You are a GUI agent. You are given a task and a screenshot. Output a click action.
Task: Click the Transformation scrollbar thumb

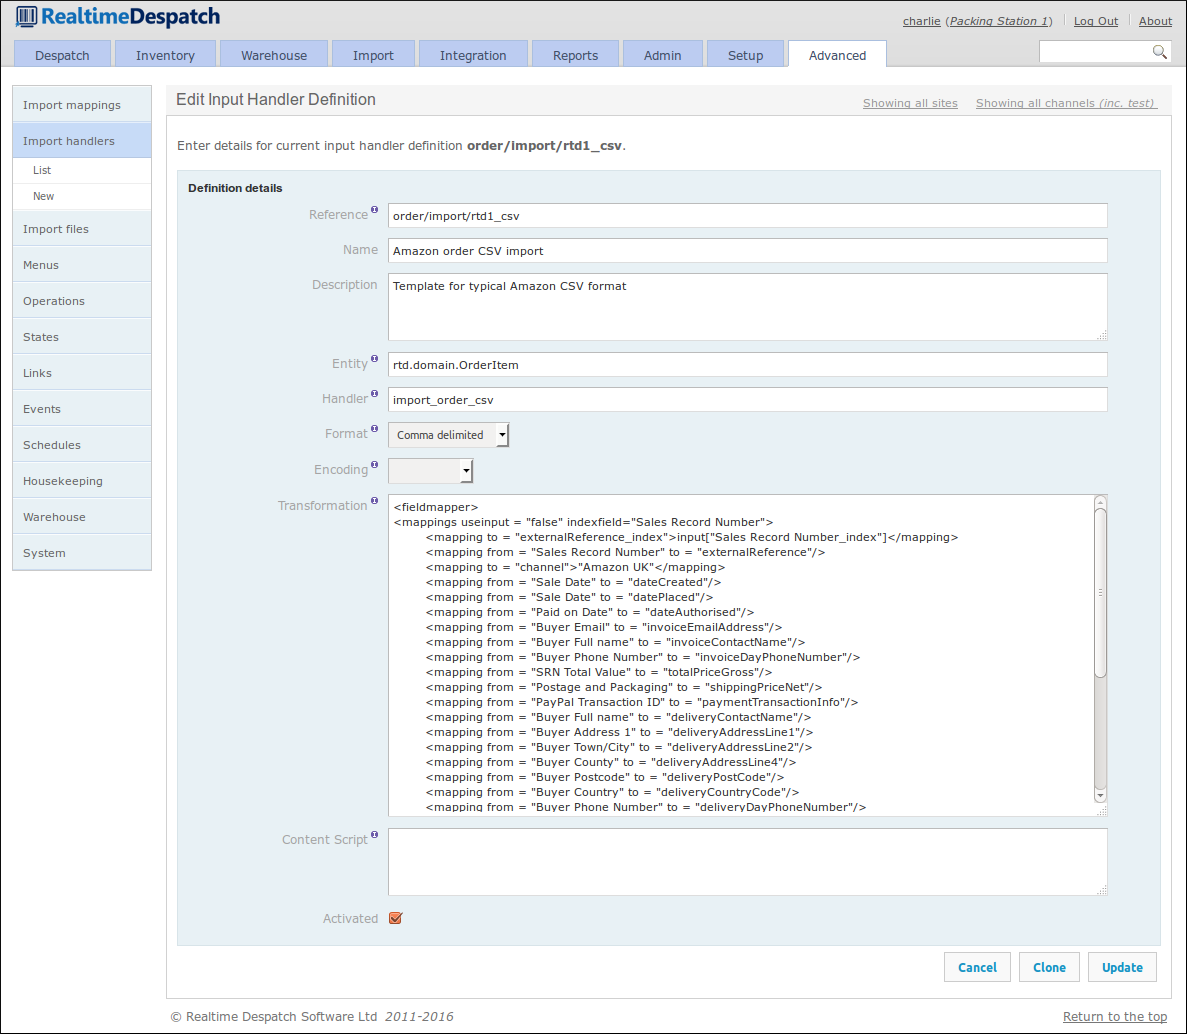click(1101, 593)
